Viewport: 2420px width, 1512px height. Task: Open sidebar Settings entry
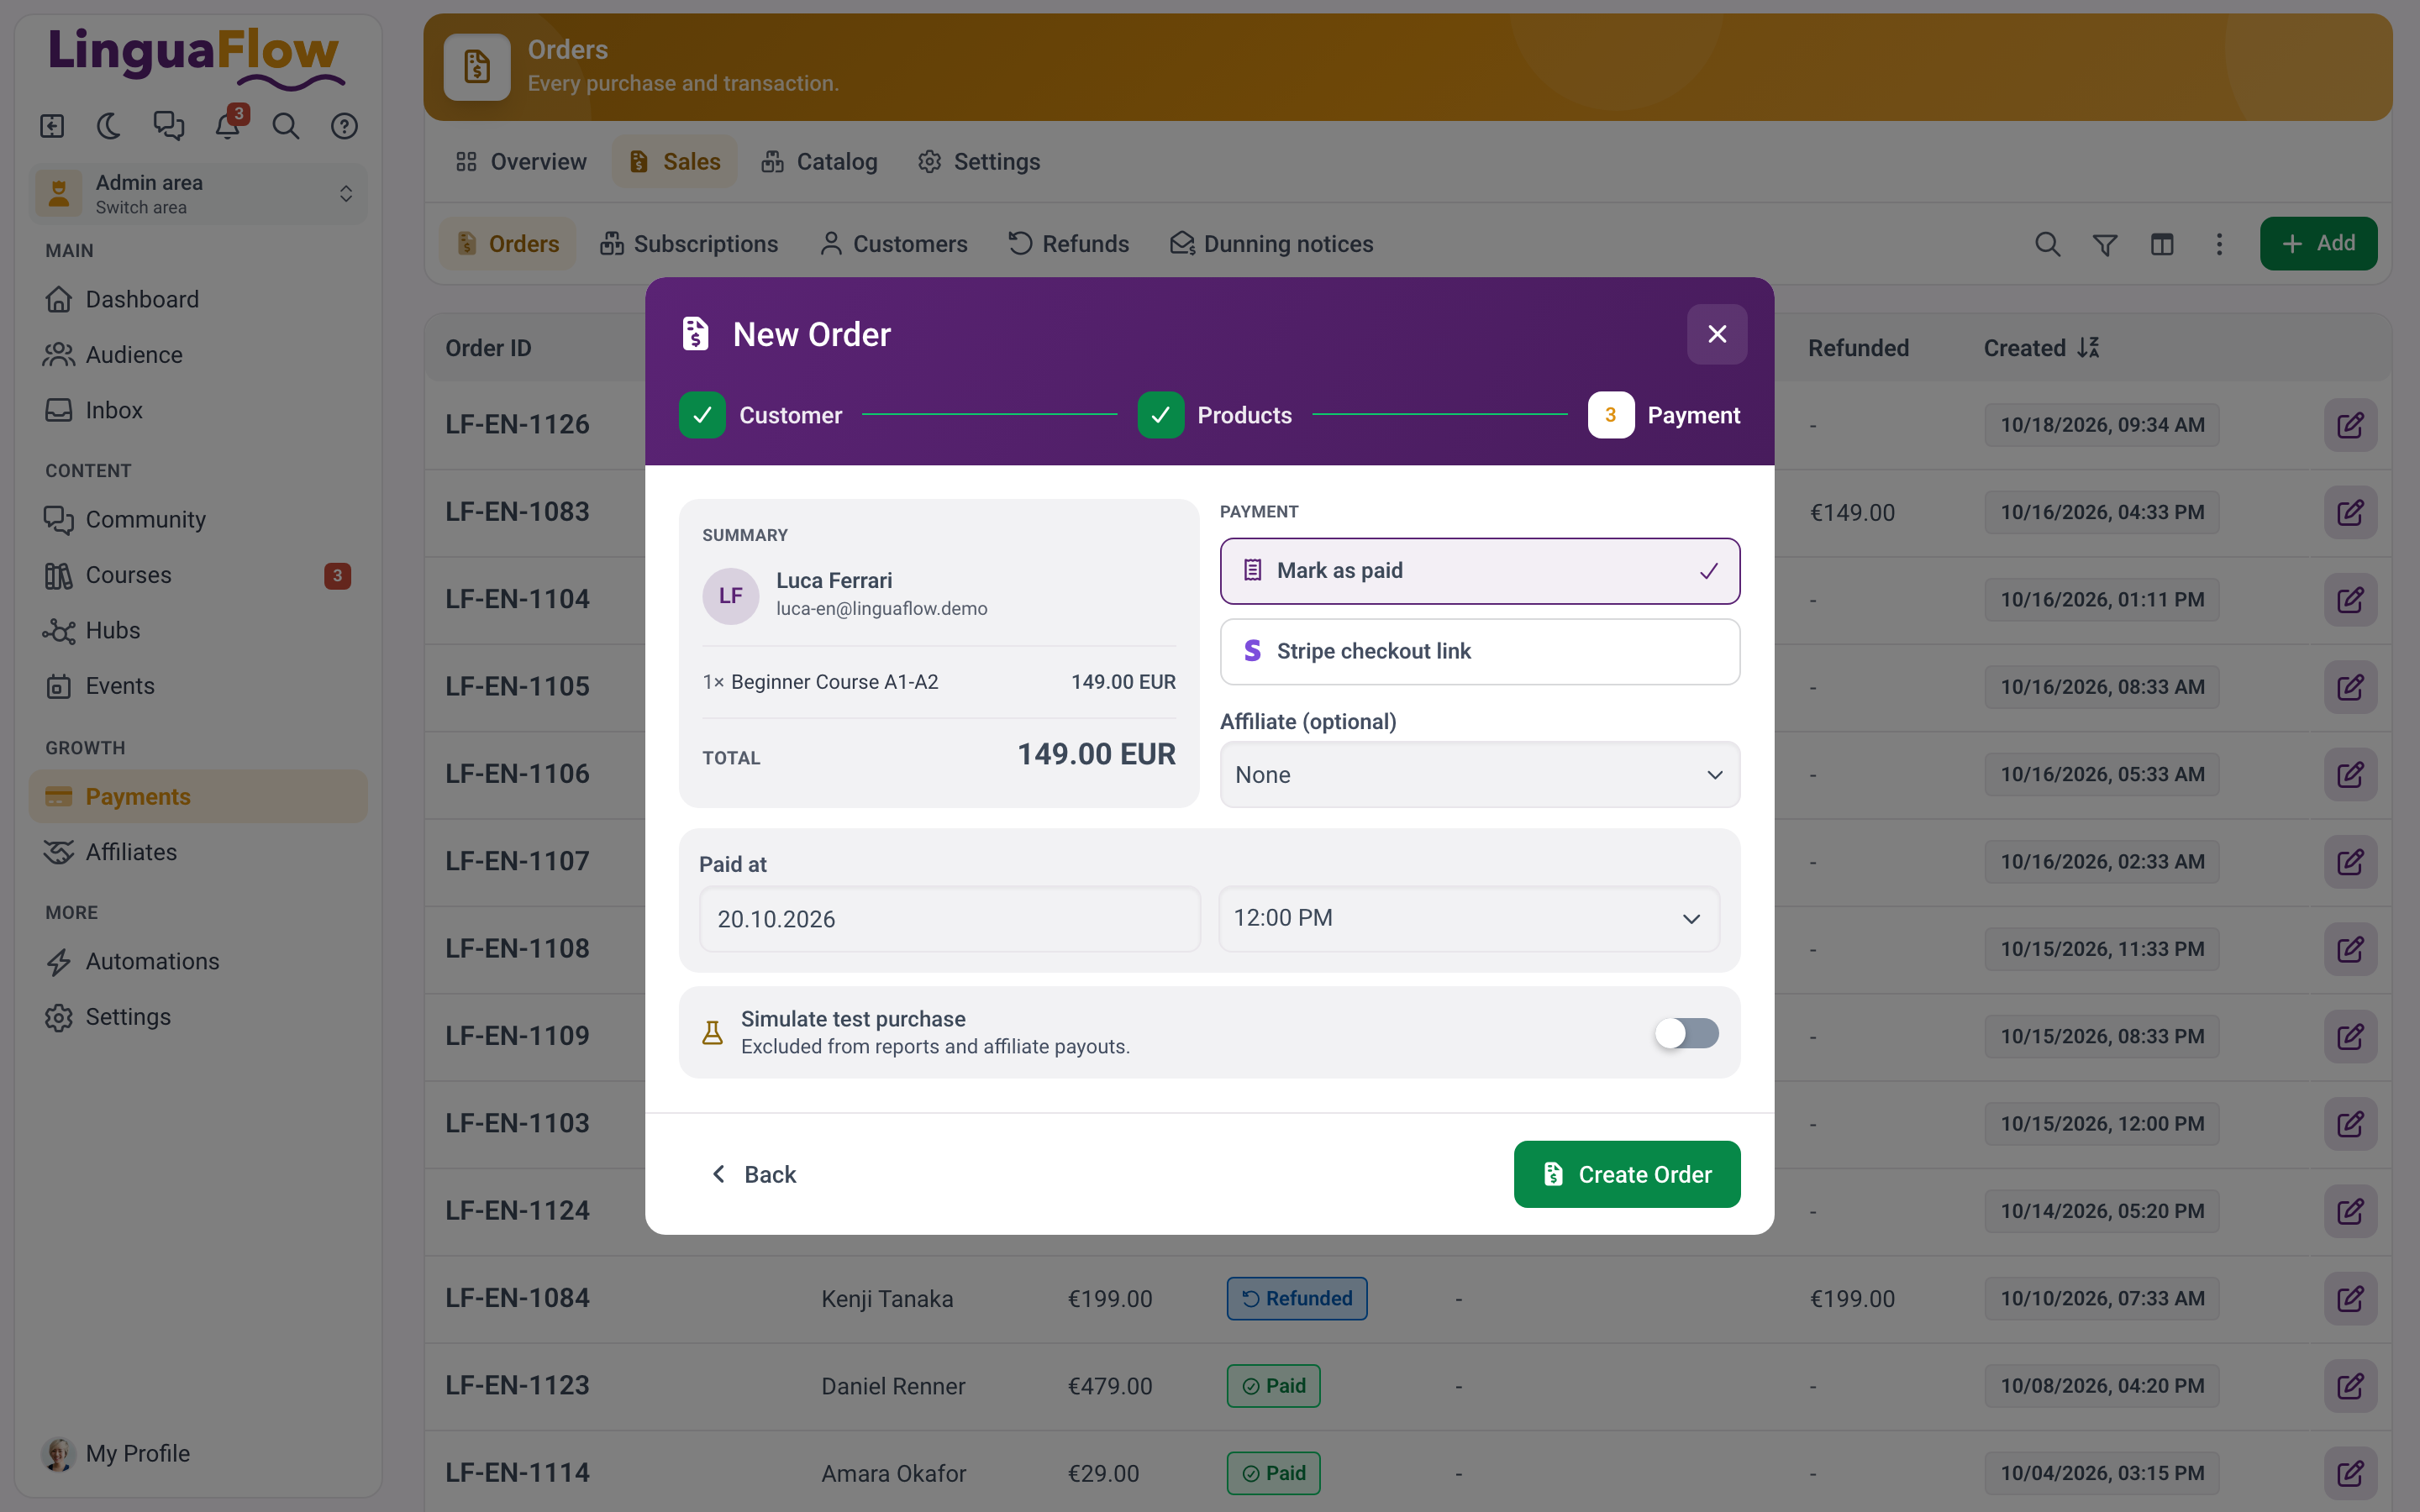[x=198, y=1017]
